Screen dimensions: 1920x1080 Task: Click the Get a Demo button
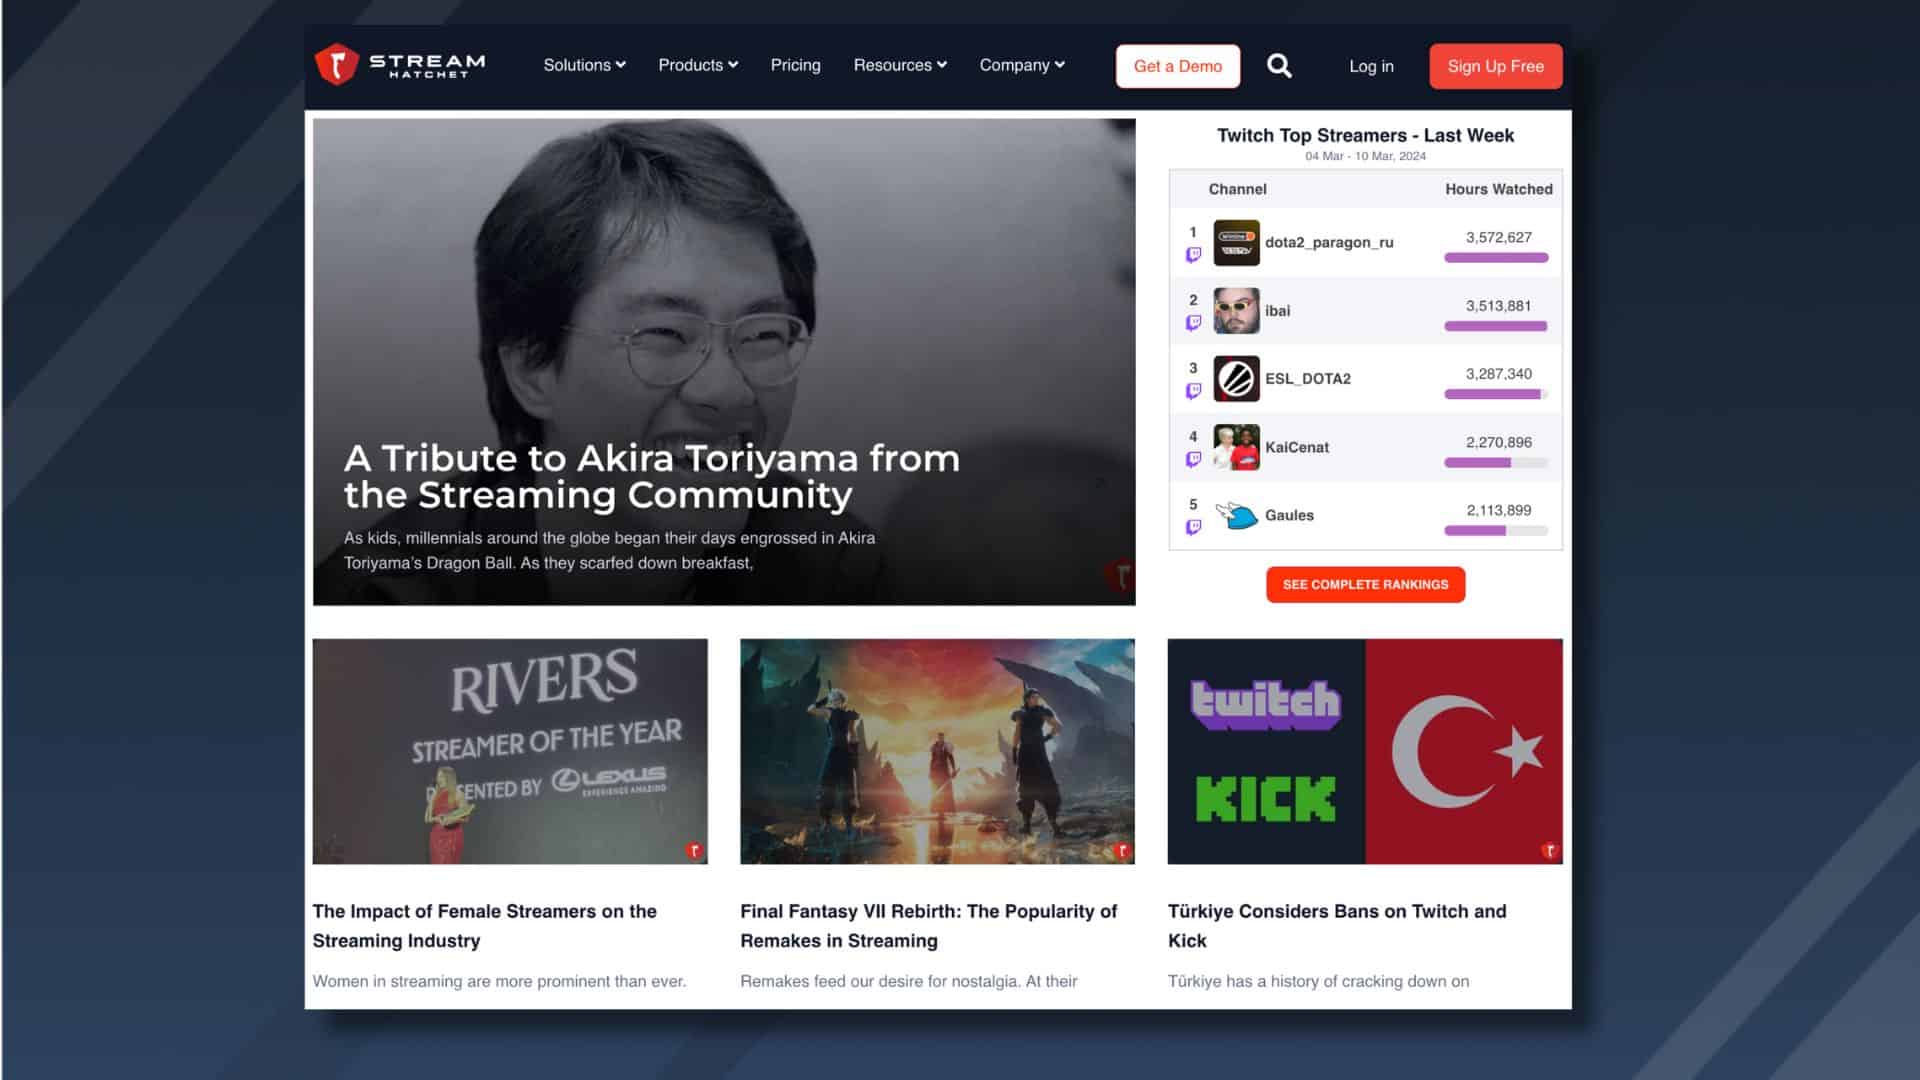1178,66
